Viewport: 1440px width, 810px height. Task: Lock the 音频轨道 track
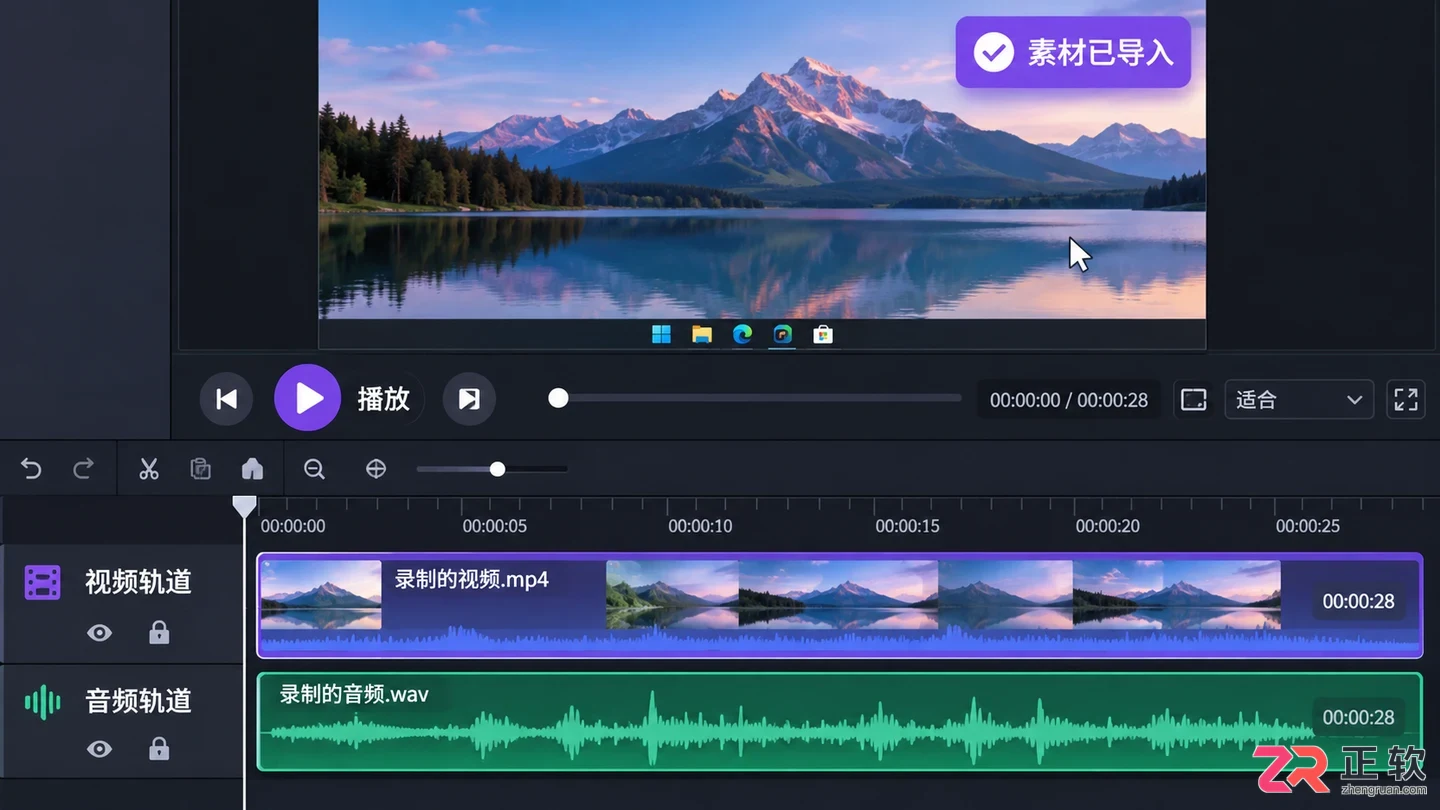[159, 748]
